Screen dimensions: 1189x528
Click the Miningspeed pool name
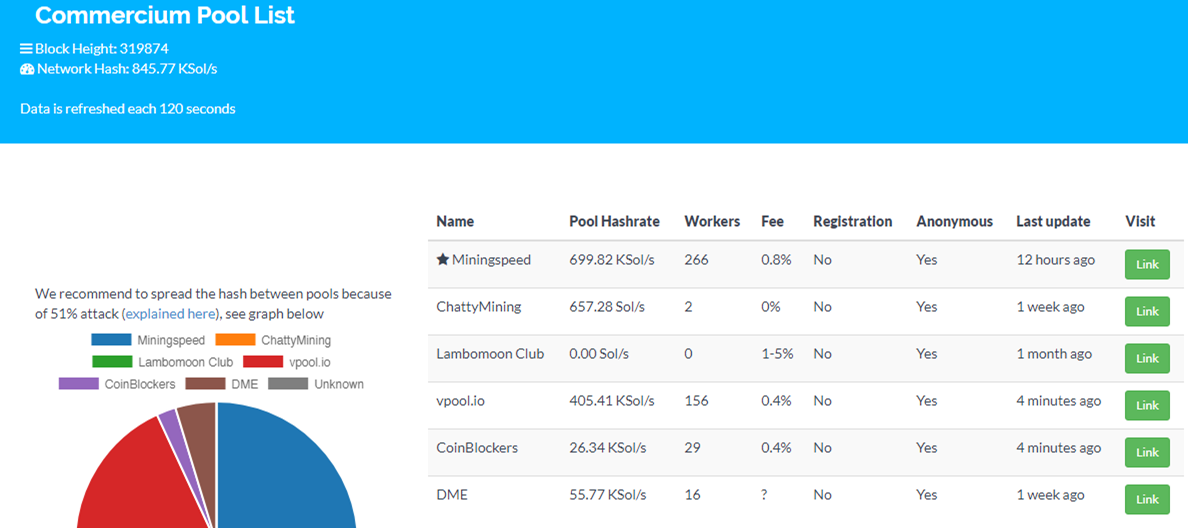491,259
